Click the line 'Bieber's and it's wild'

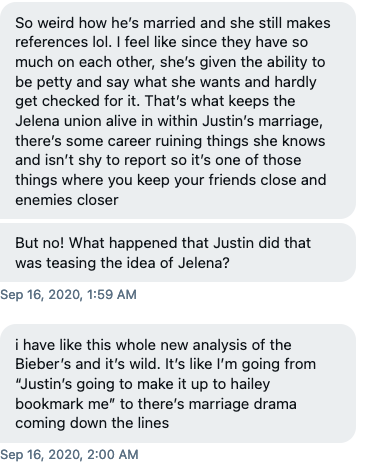(165, 364)
